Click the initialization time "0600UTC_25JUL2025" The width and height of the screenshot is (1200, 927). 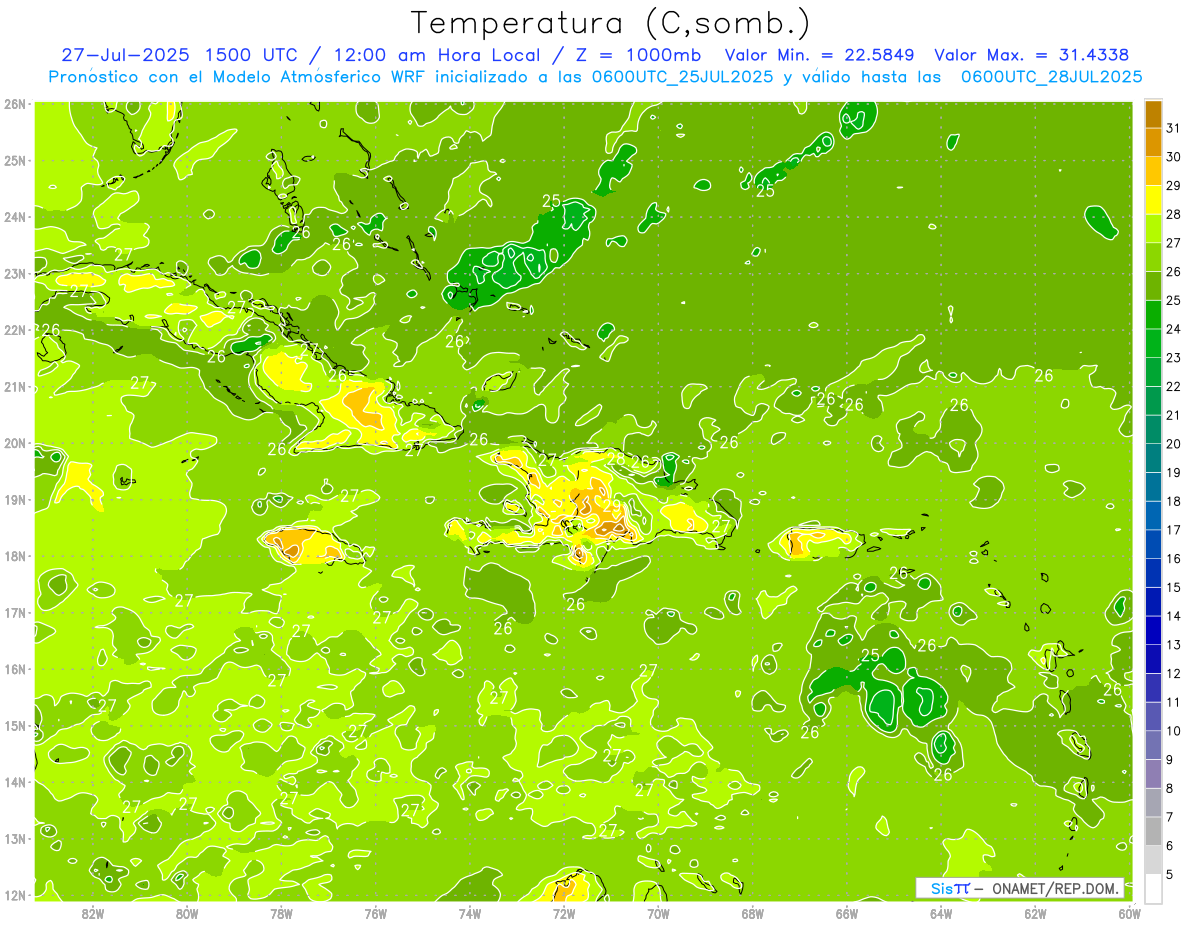(681, 76)
